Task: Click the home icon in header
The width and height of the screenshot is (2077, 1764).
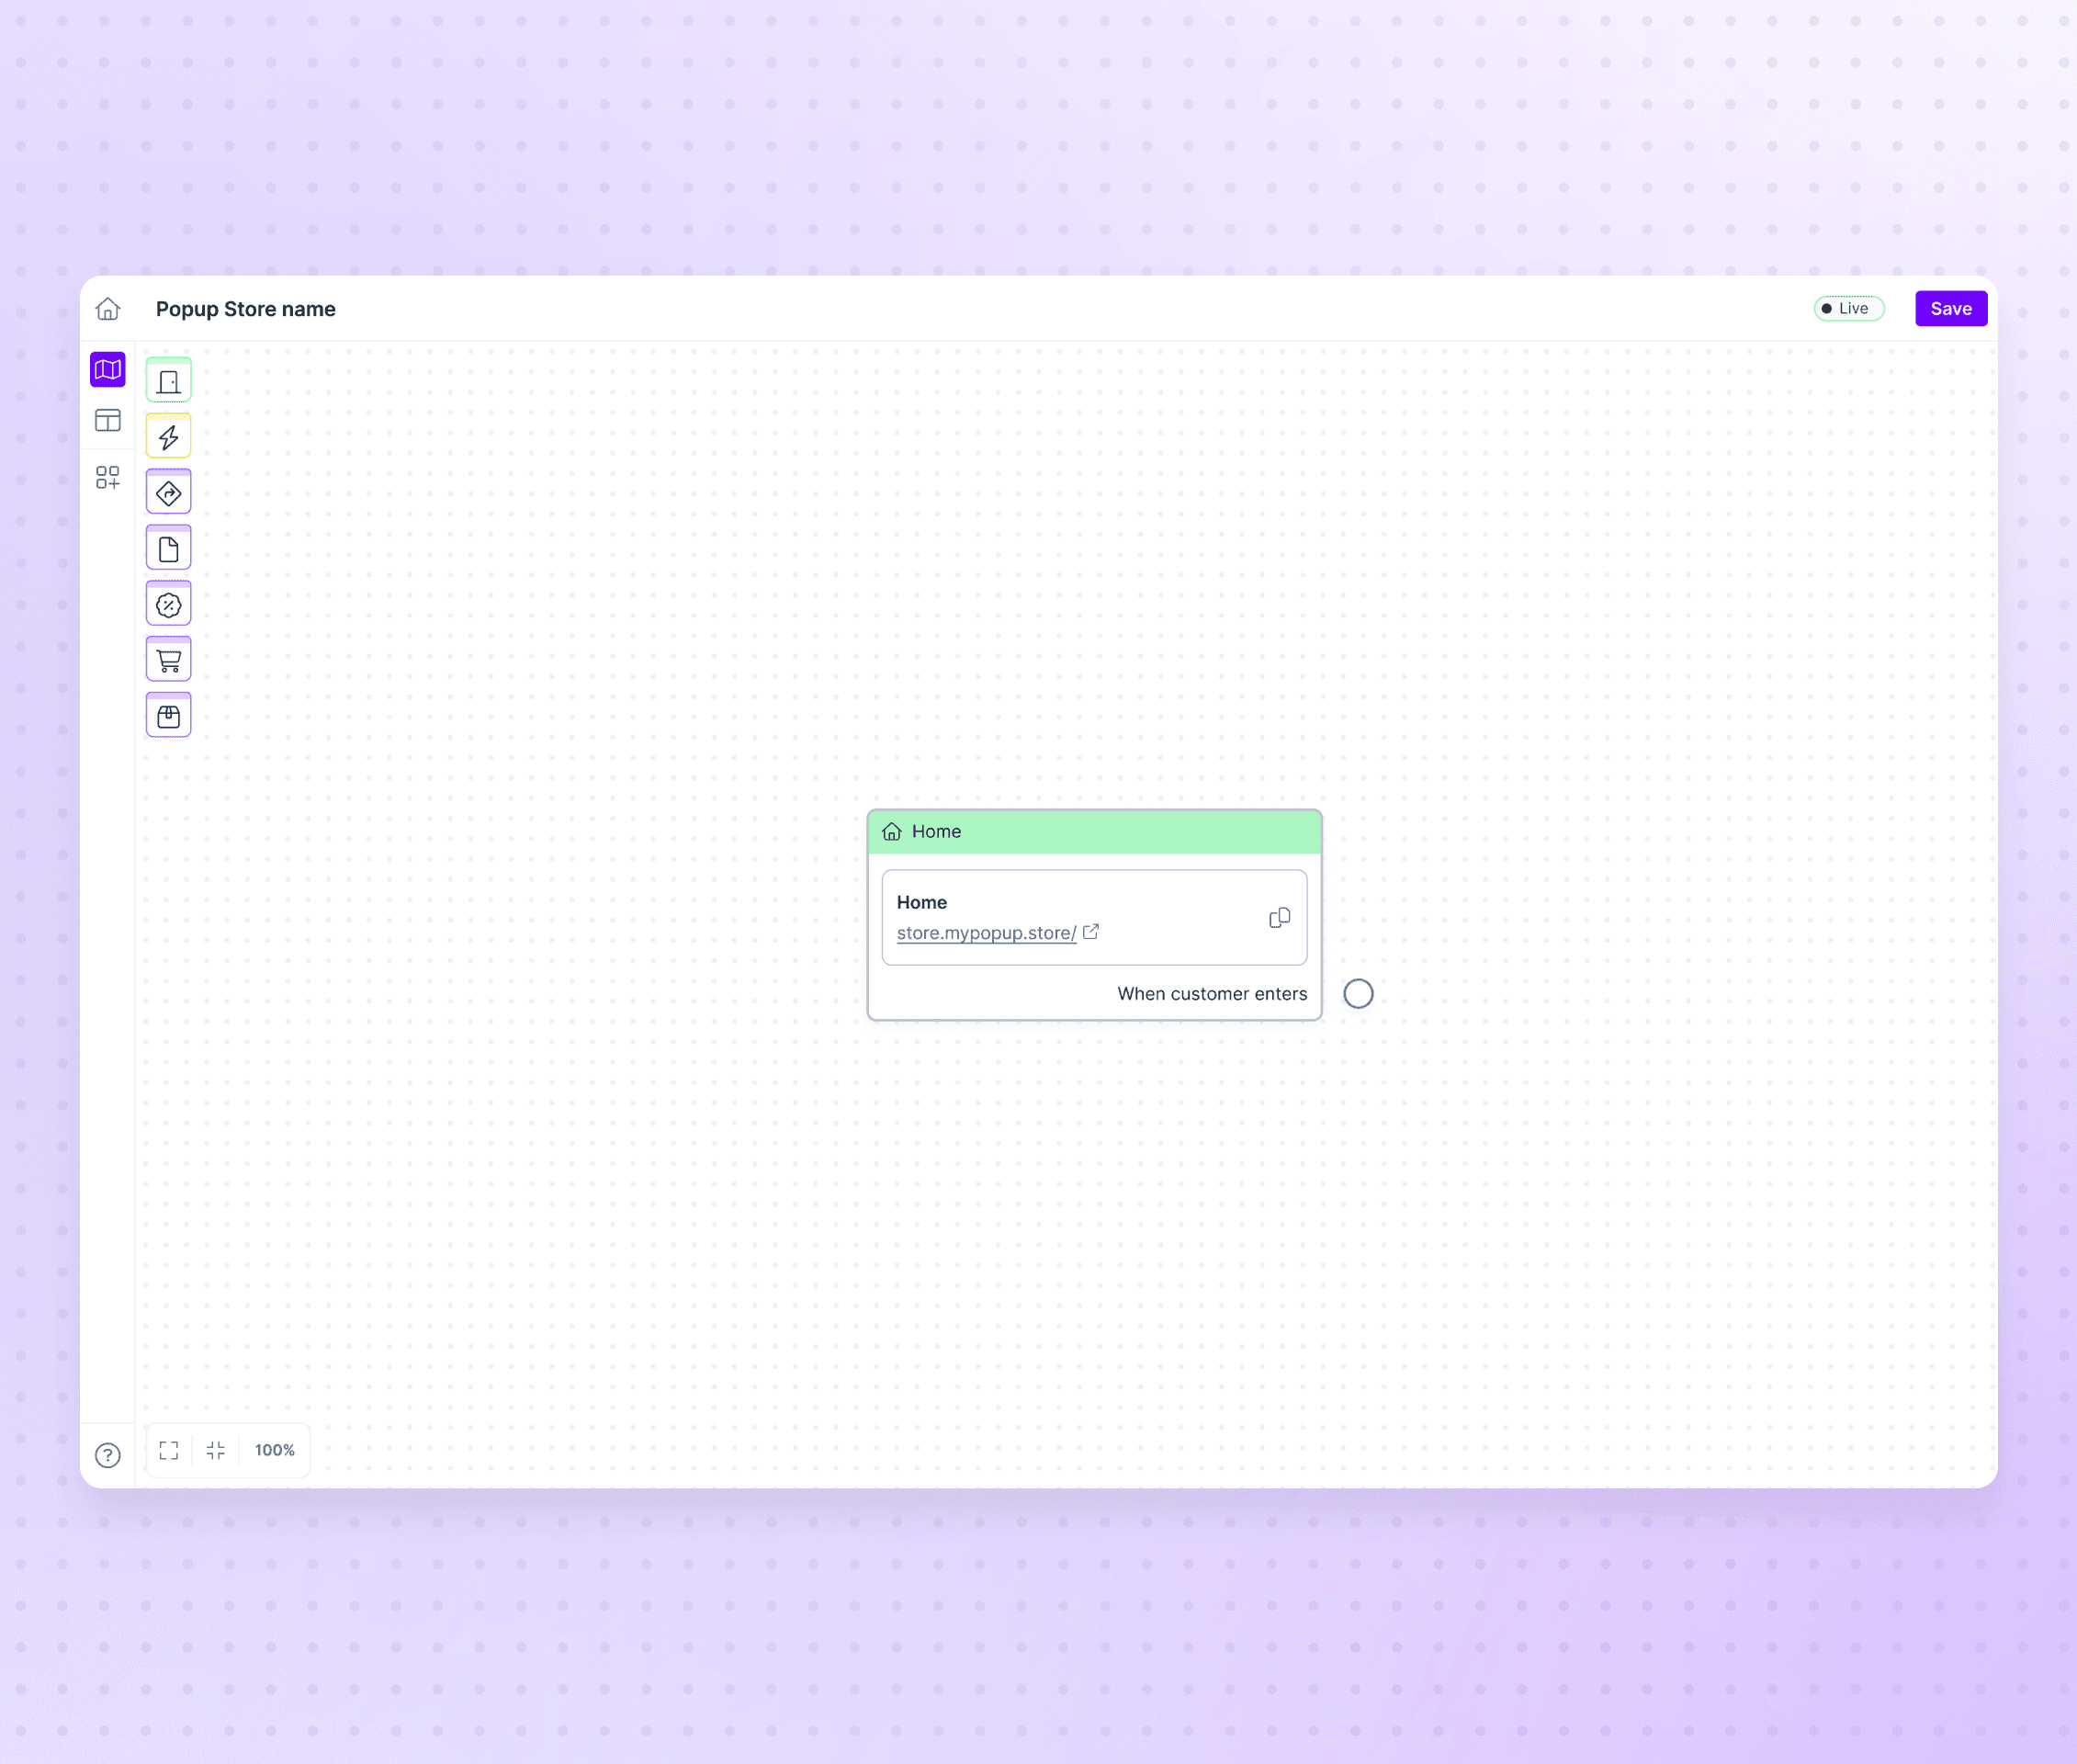Action: 108,309
